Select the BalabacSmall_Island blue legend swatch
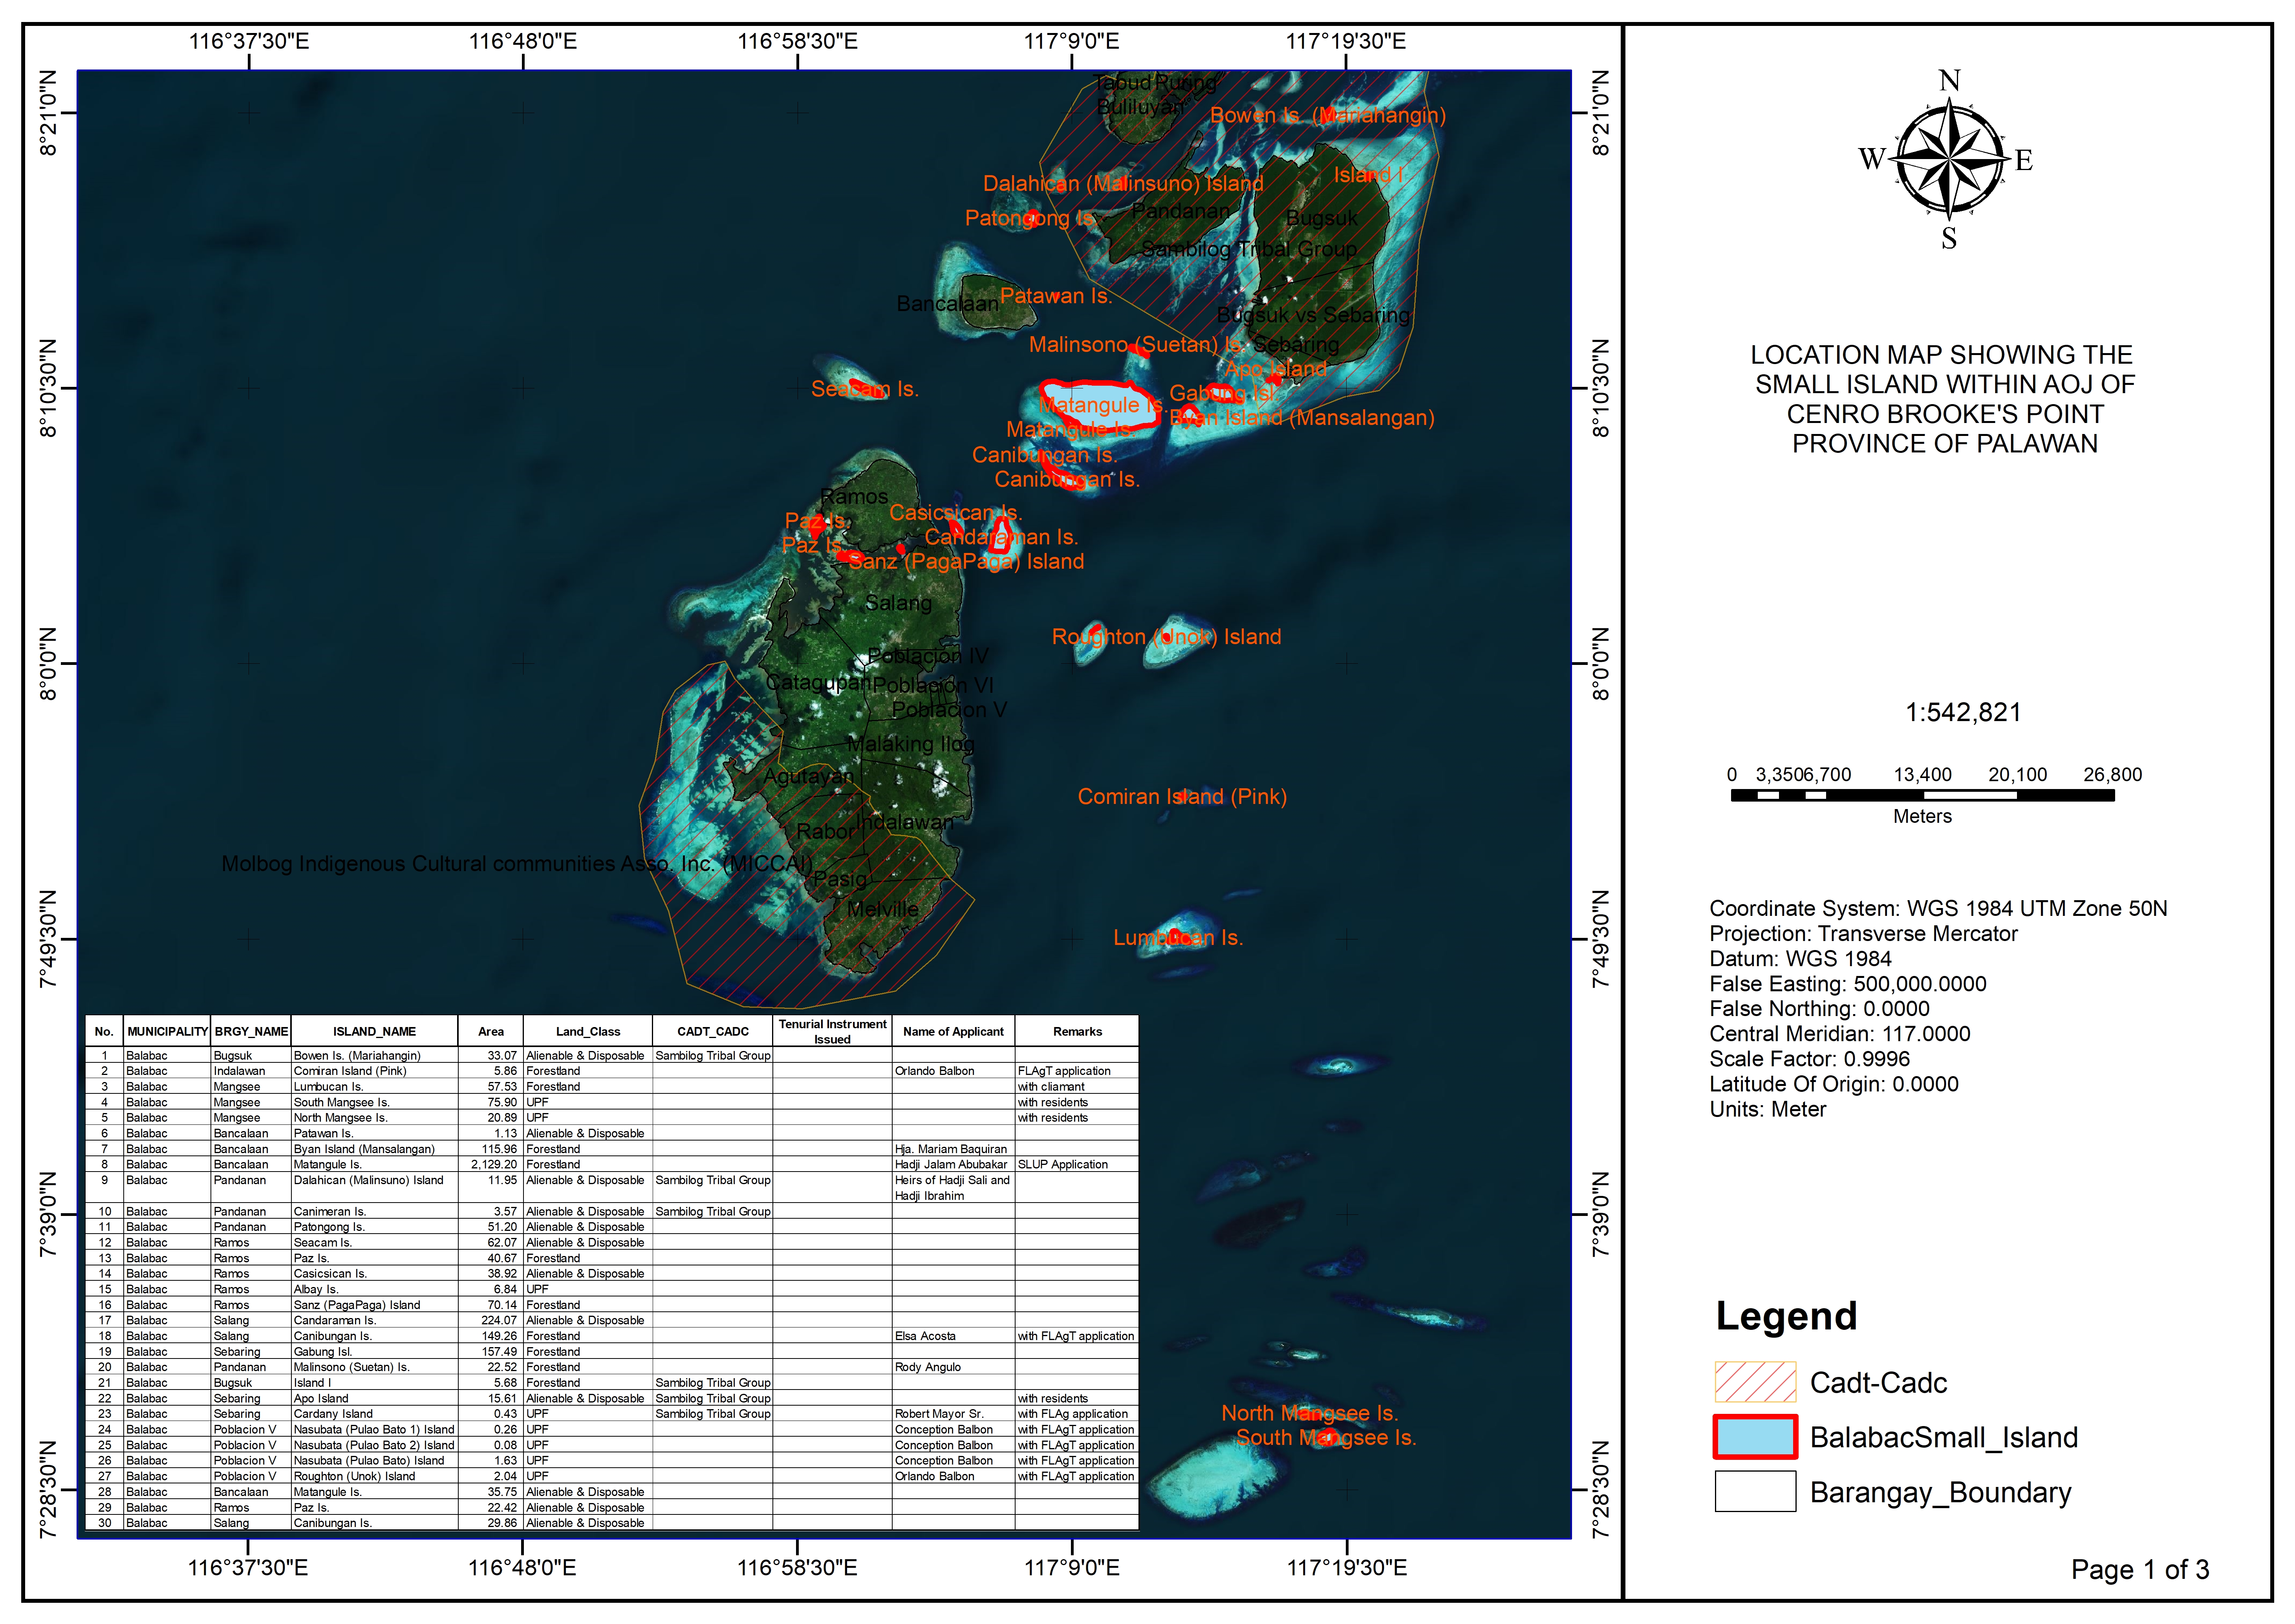Image resolution: width=2295 pixels, height=1624 pixels. (x=1755, y=1437)
